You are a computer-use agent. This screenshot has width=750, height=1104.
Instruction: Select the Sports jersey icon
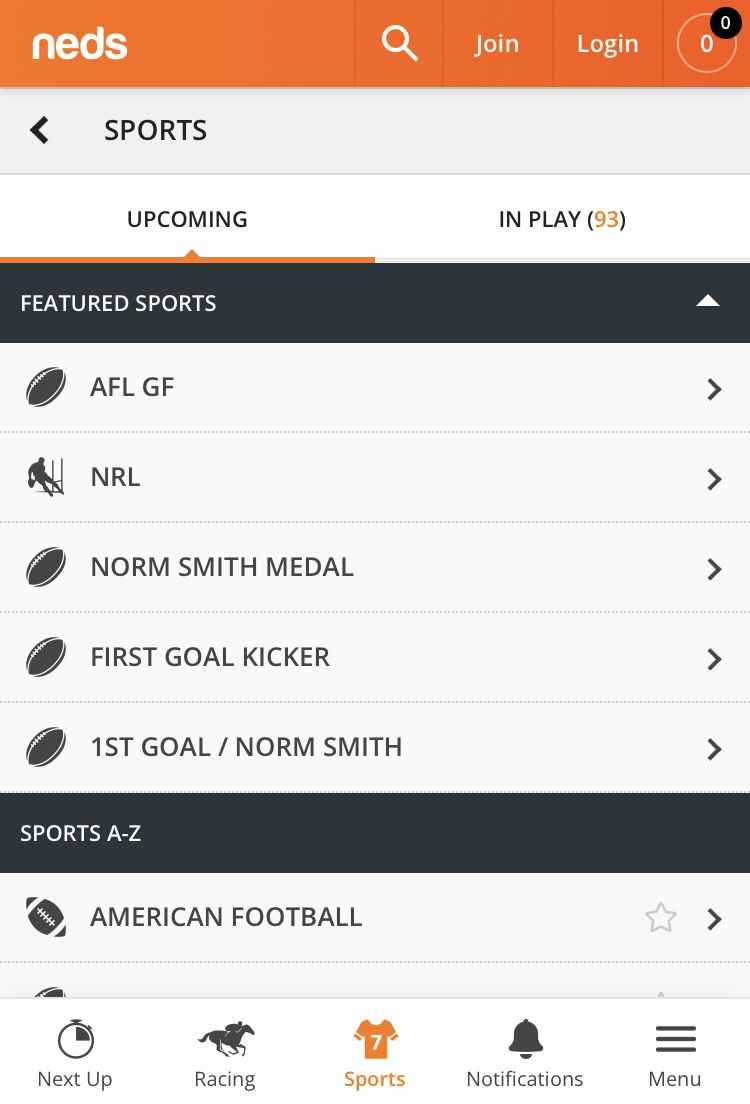[x=375, y=1040]
